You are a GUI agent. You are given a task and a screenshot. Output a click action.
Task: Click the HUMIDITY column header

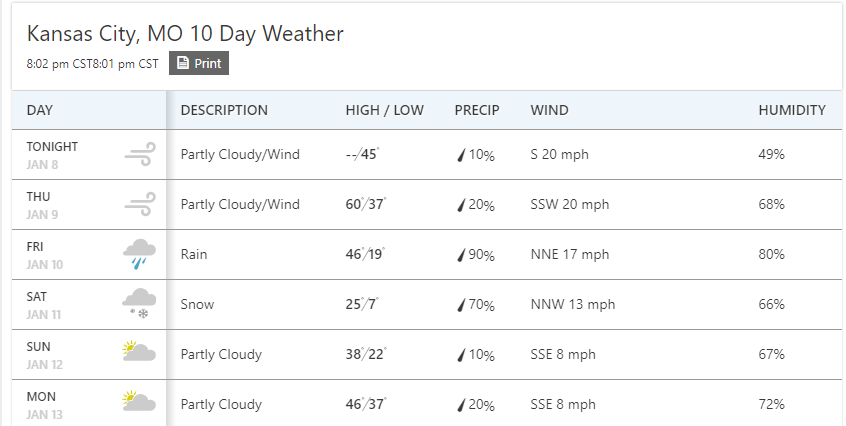tap(792, 110)
